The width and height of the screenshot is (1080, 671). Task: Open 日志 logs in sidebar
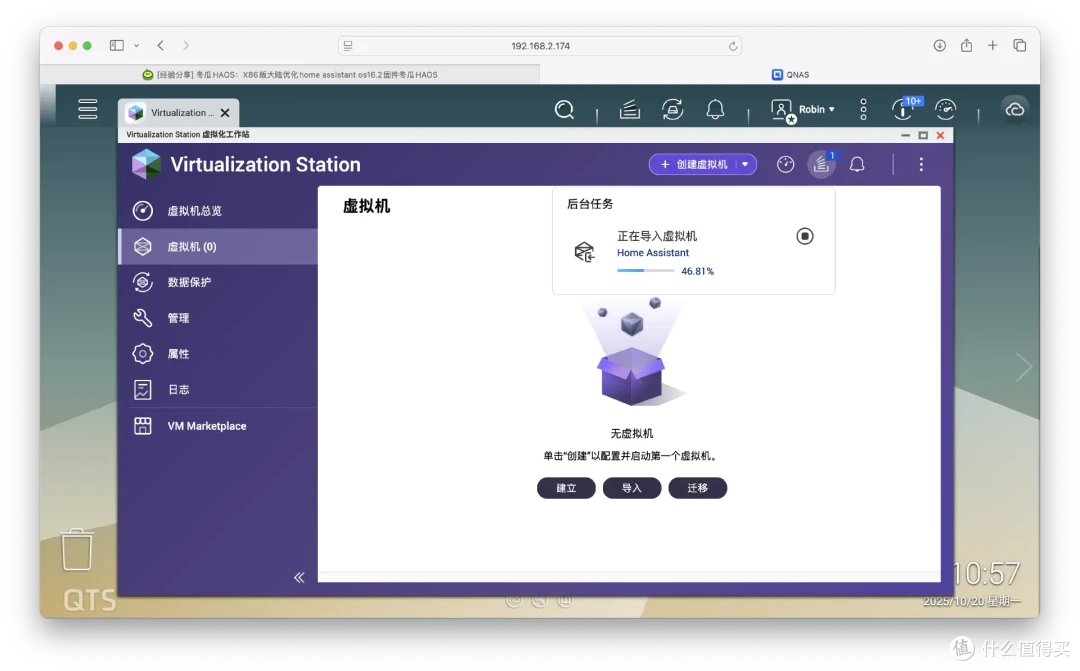pos(218,390)
